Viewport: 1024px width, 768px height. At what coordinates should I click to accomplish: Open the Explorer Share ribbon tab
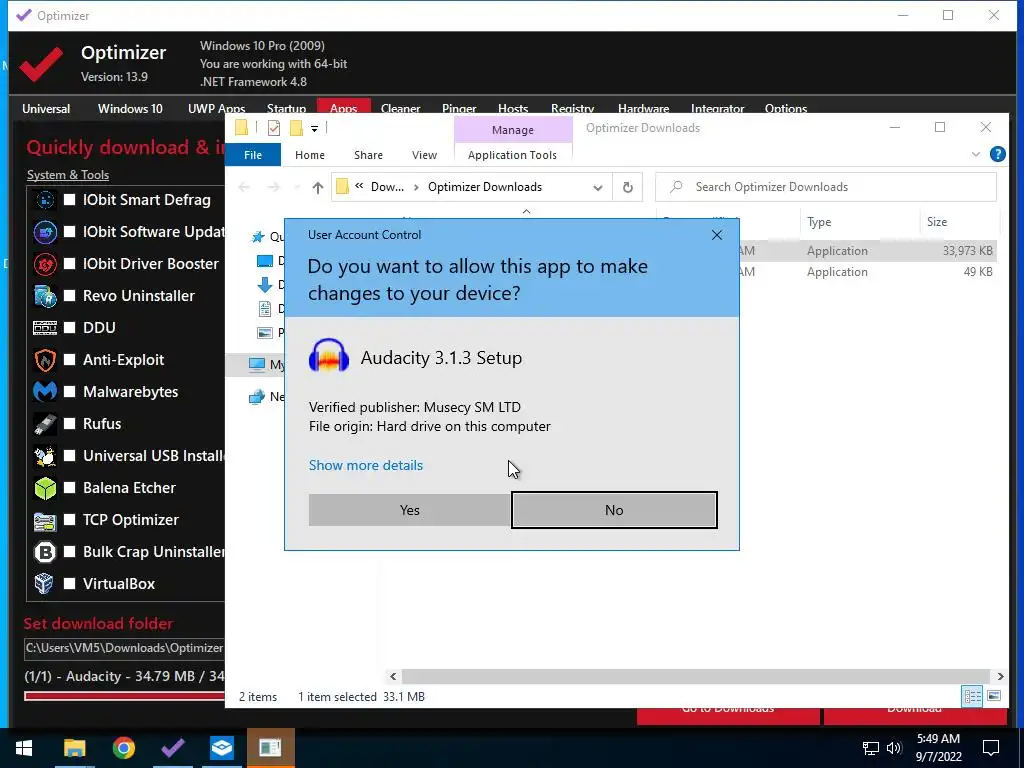(x=368, y=155)
